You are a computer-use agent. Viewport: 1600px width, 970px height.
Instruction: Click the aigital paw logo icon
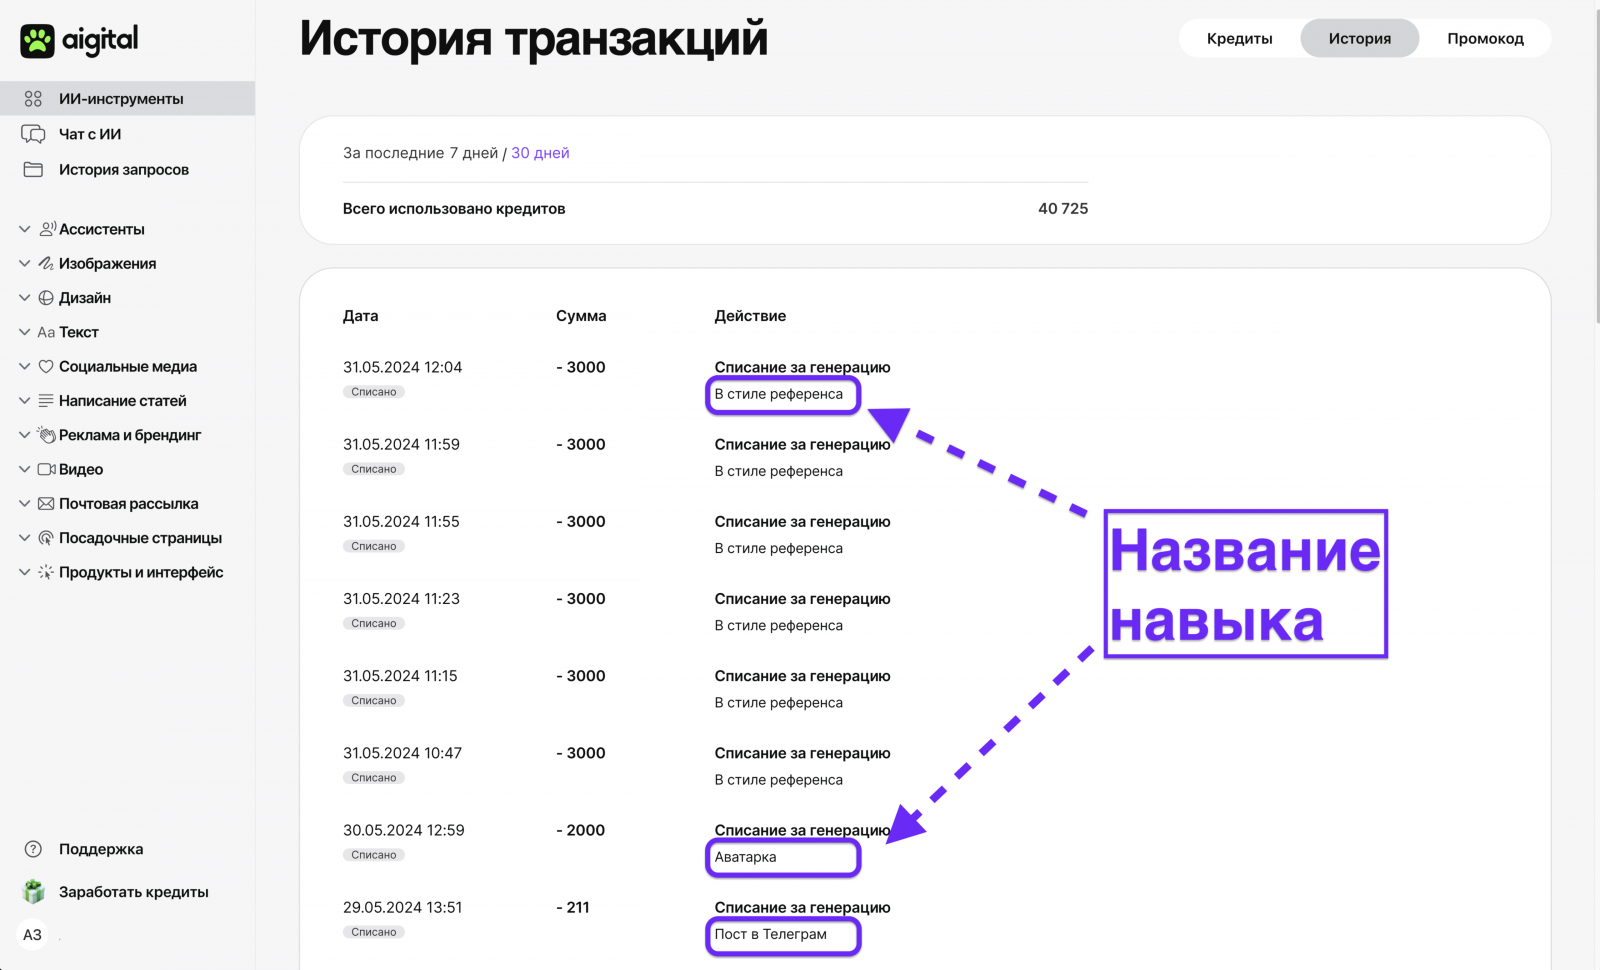tap(38, 41)
